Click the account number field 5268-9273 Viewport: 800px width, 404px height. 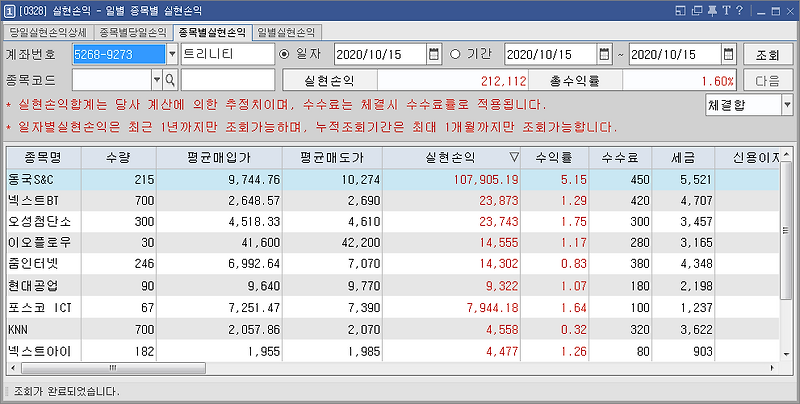pos(119,54)
